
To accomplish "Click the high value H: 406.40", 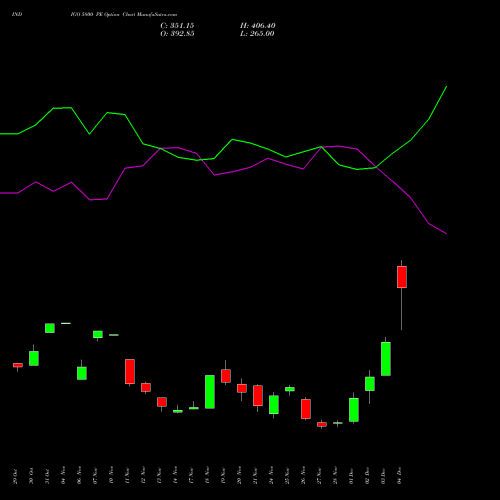I will [257, 26].
